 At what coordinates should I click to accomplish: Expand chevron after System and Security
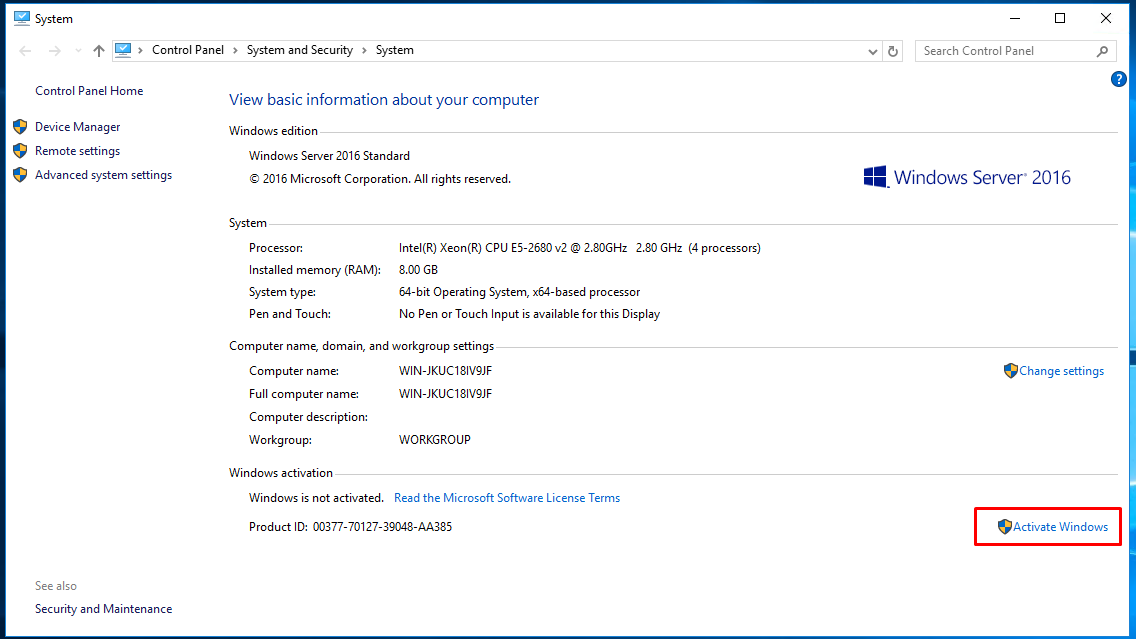364,51
